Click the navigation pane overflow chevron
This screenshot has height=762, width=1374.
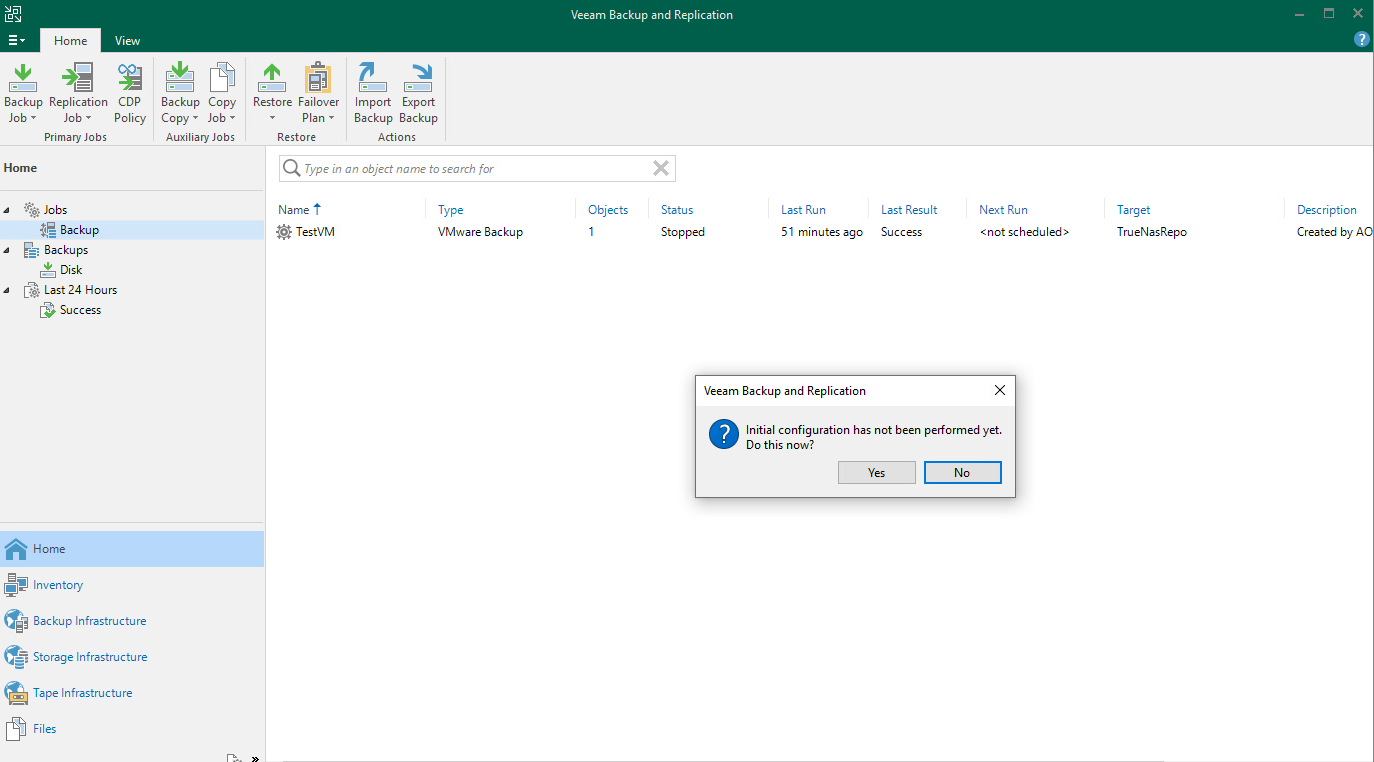coord(255,758)
